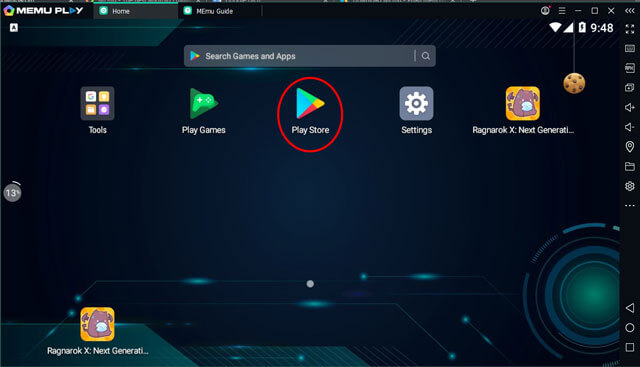This screenshot has height=367, width=640.
Task: Click the search magnifier icon
Action: [426, 56]
